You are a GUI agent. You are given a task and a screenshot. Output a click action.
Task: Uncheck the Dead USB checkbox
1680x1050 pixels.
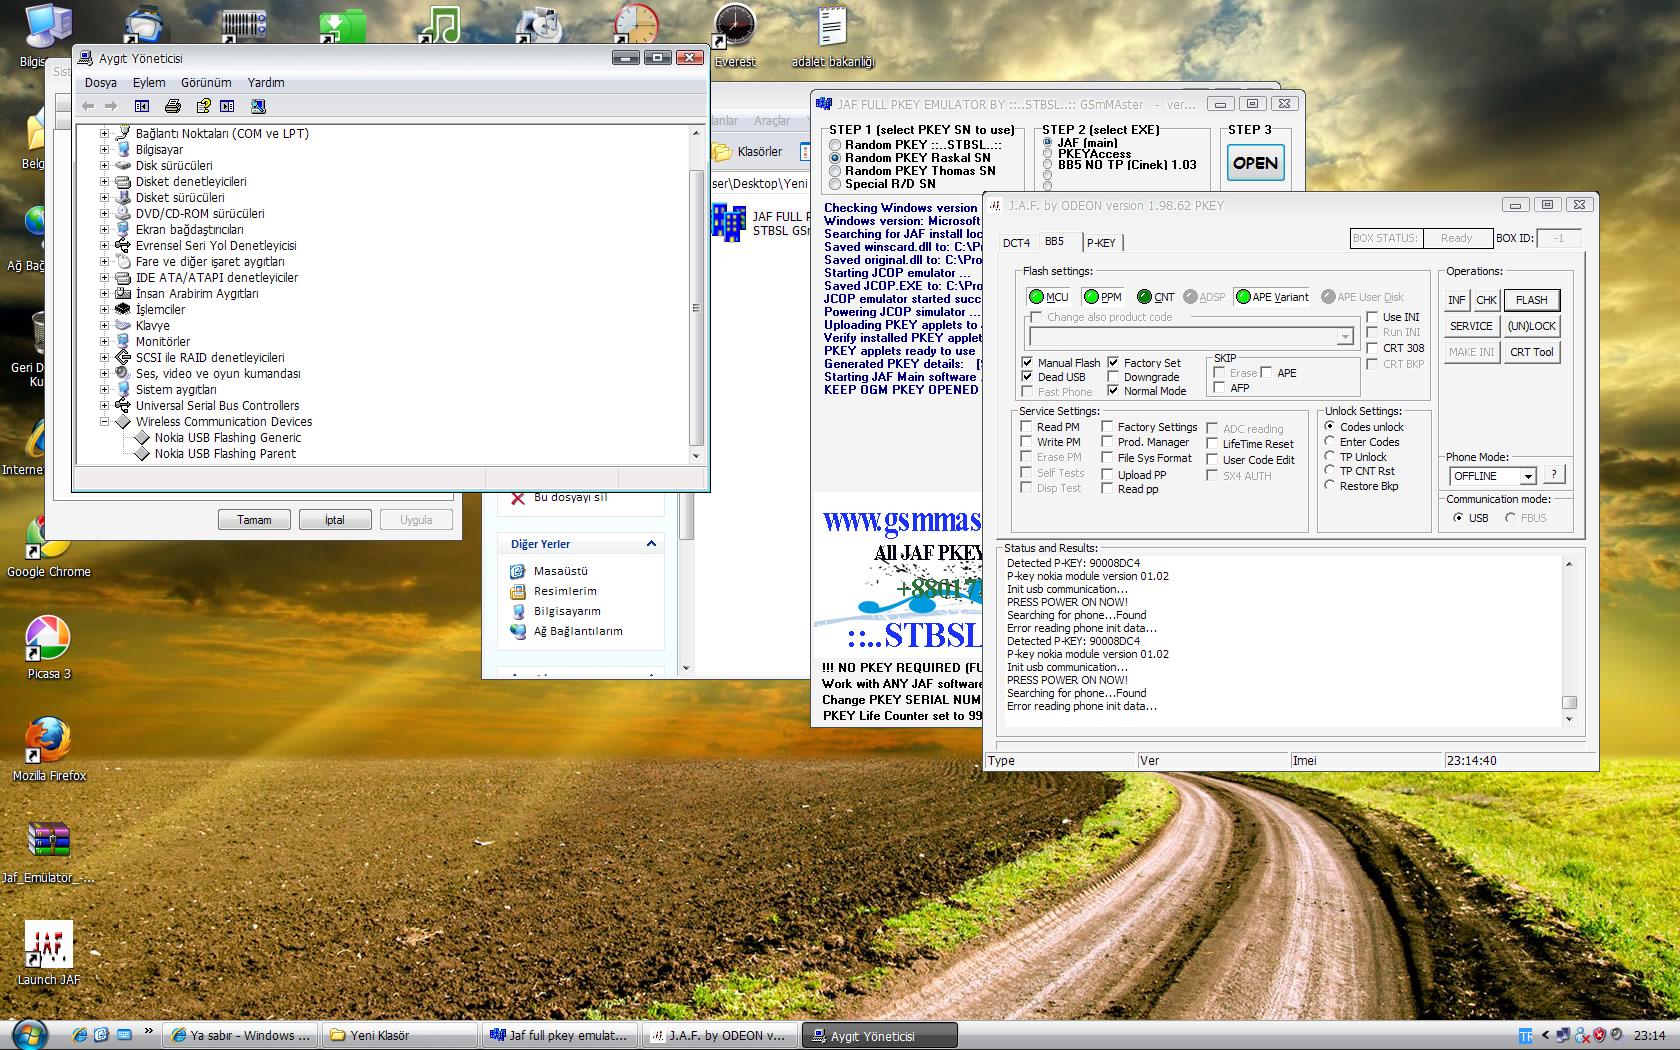pos(1027,377)
